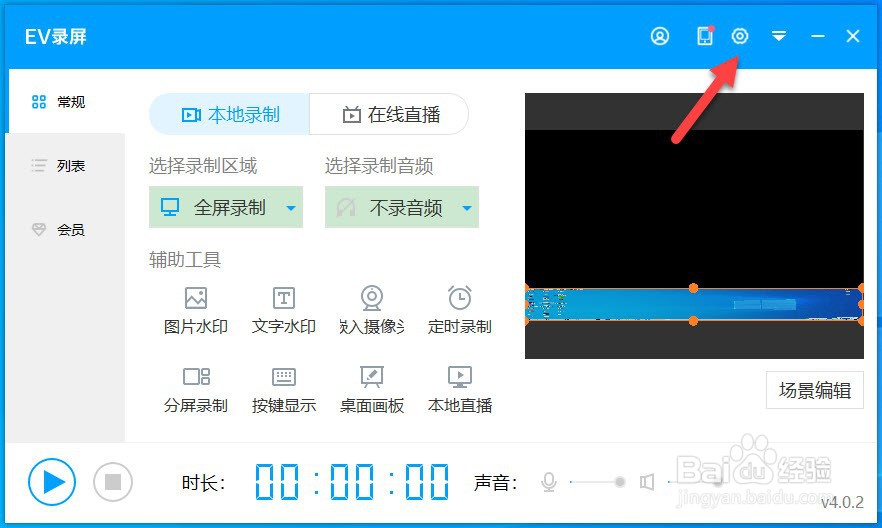This screenshot has width=882, height=528.
Task: Click the v4.0.2 version label
Action: coord(842,502)
